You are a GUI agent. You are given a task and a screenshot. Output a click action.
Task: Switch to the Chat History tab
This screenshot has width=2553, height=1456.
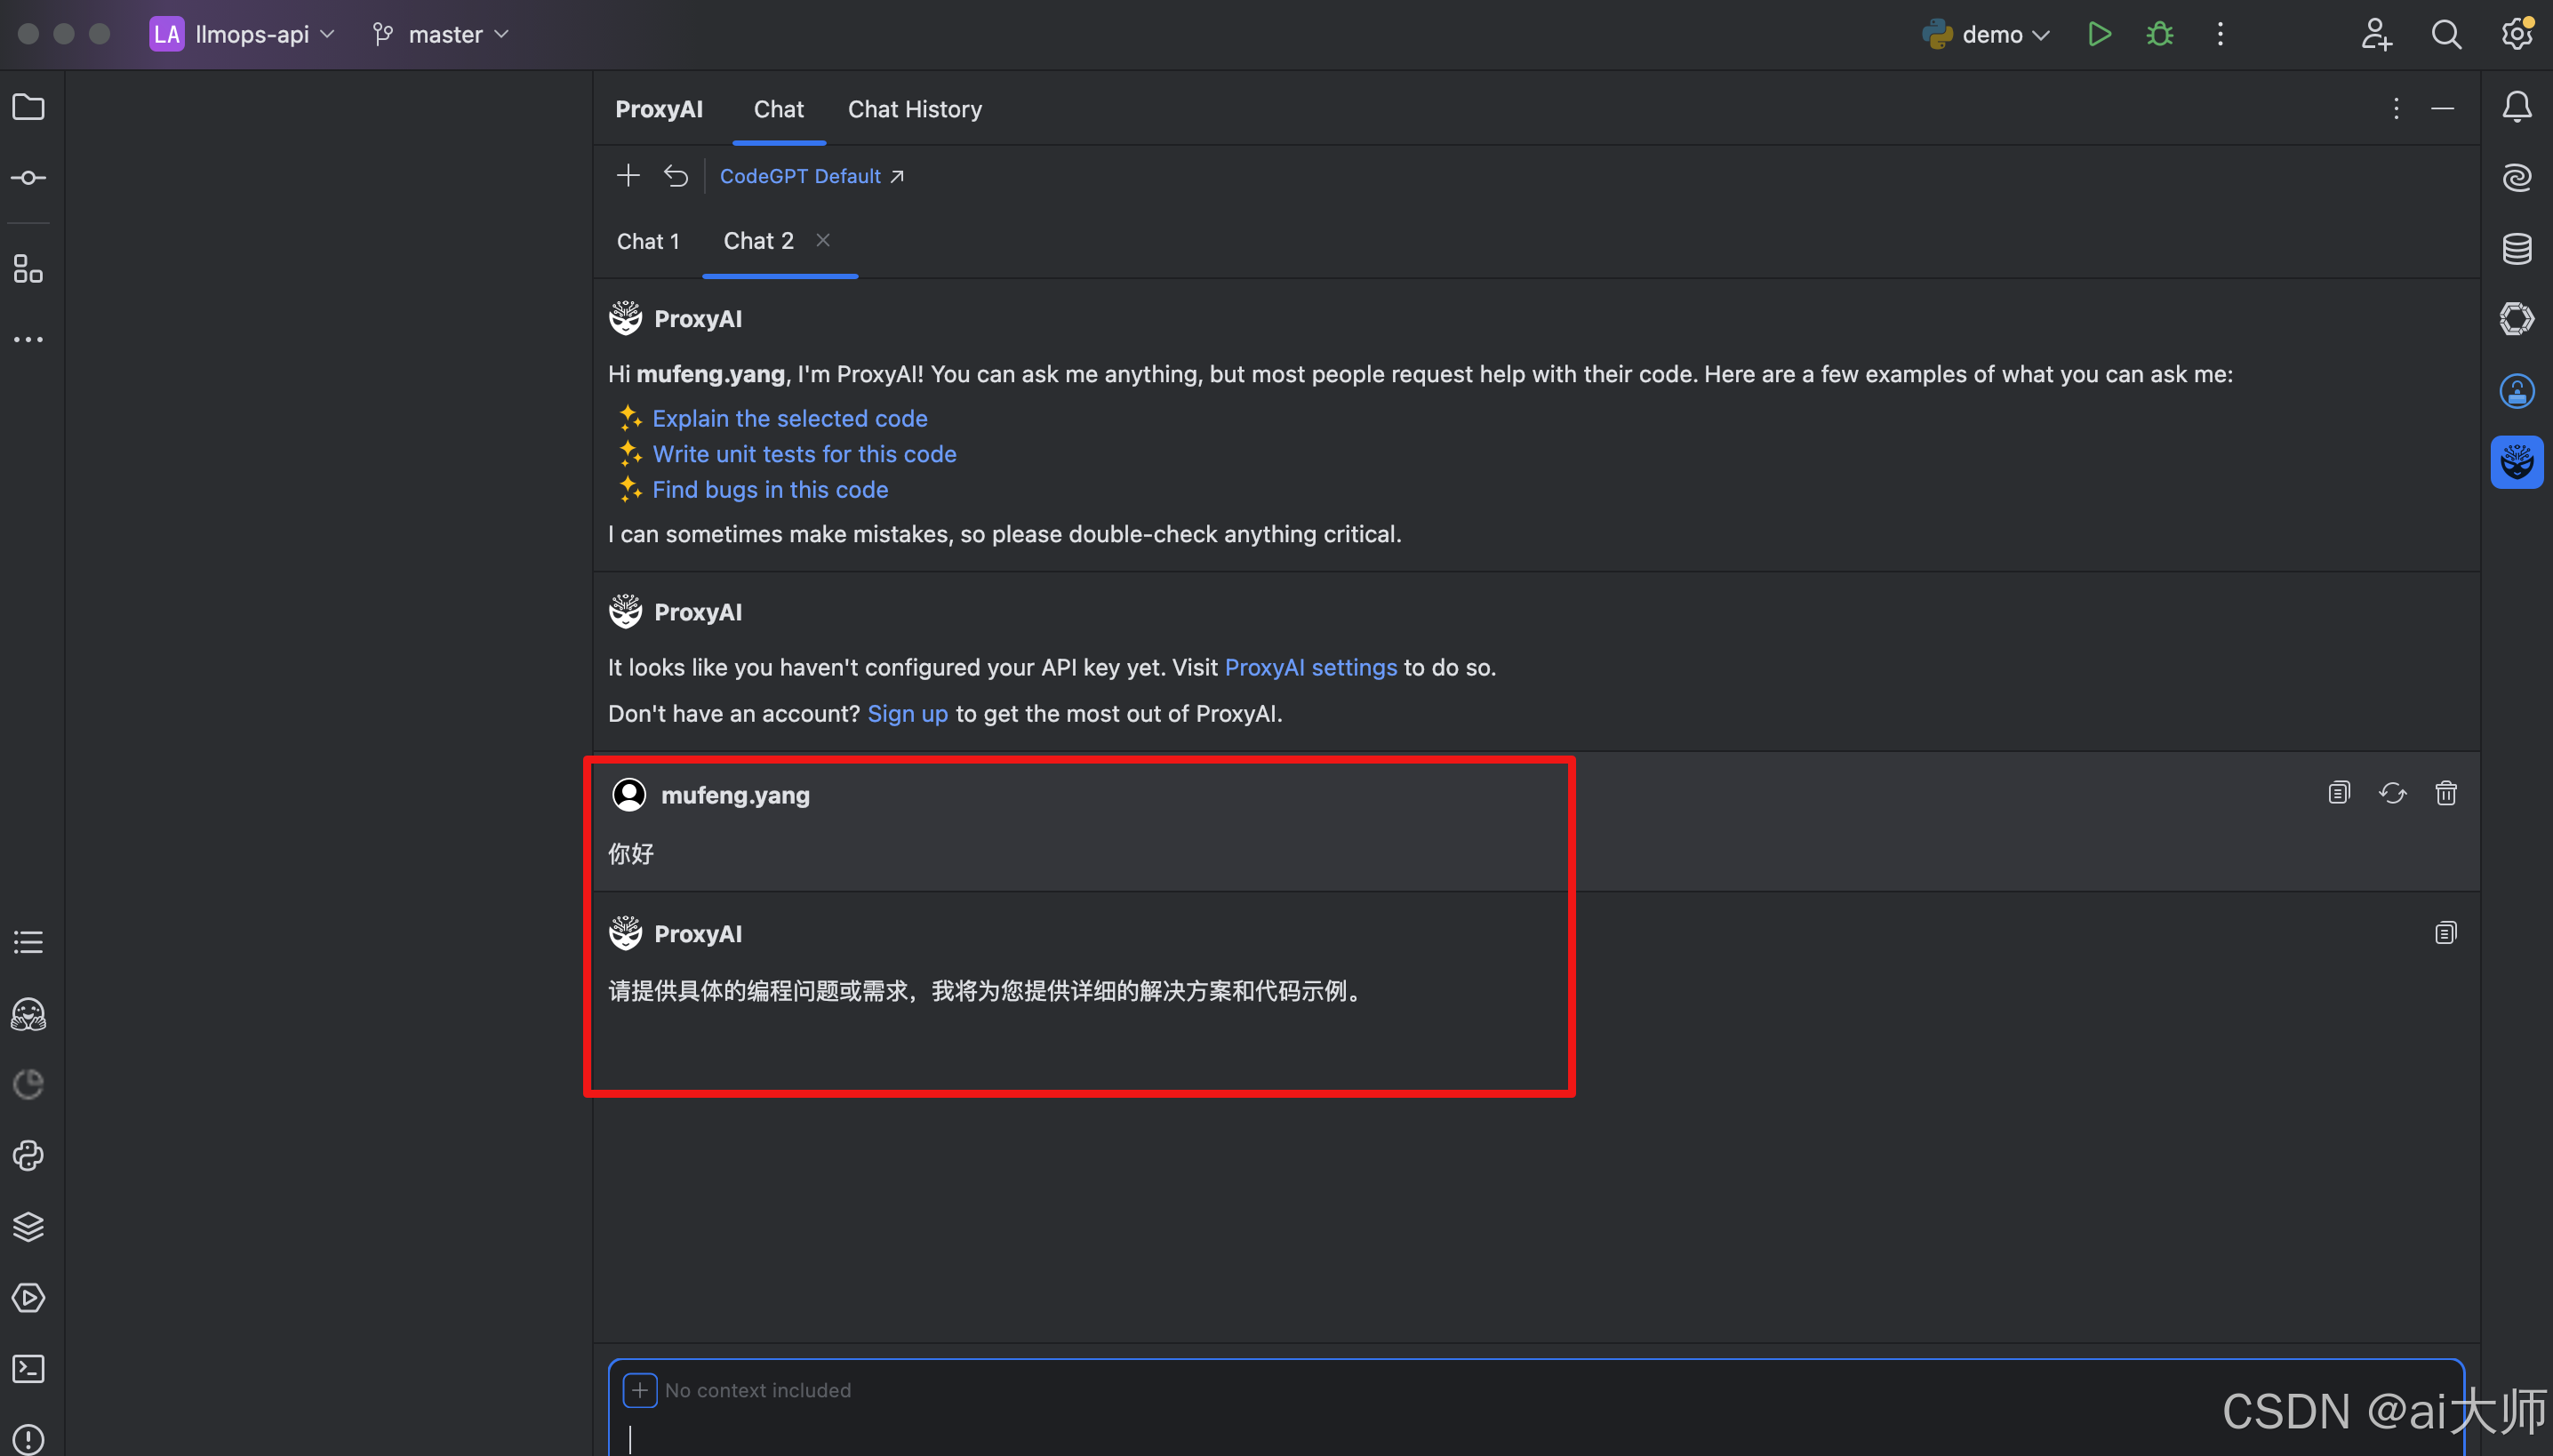[914, 109]
